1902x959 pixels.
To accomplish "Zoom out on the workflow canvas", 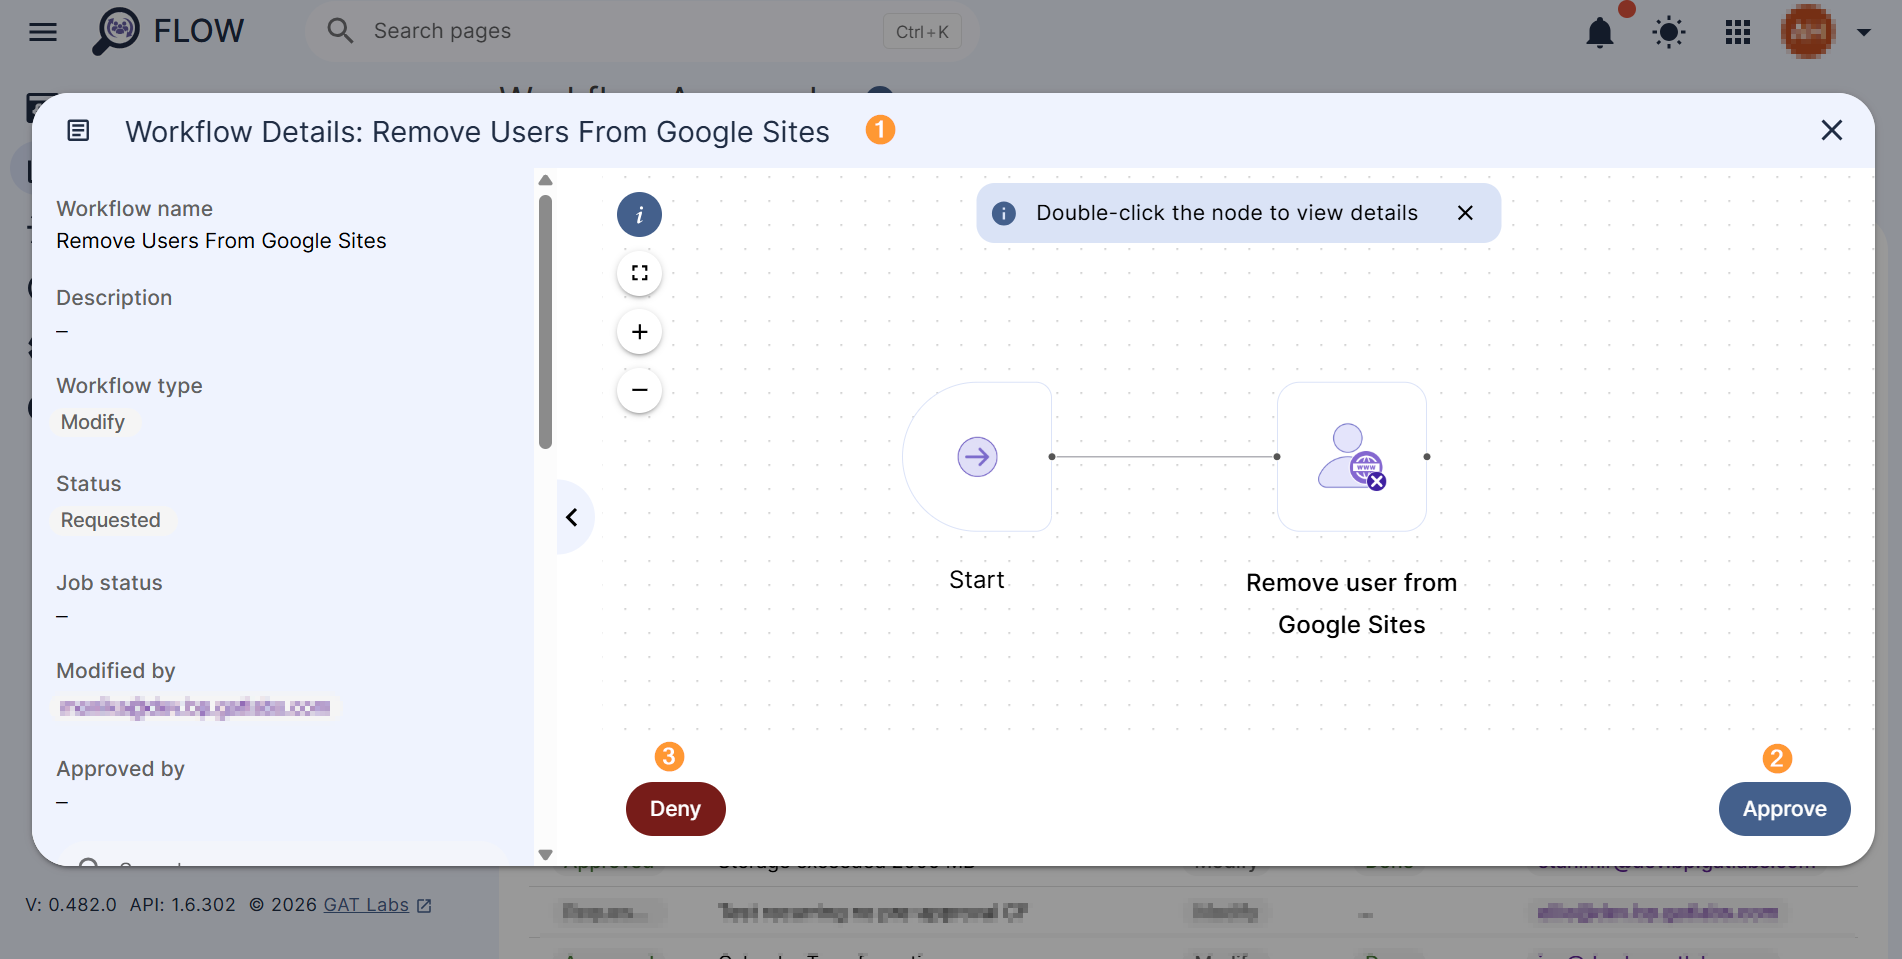I will tap(639, 390).
